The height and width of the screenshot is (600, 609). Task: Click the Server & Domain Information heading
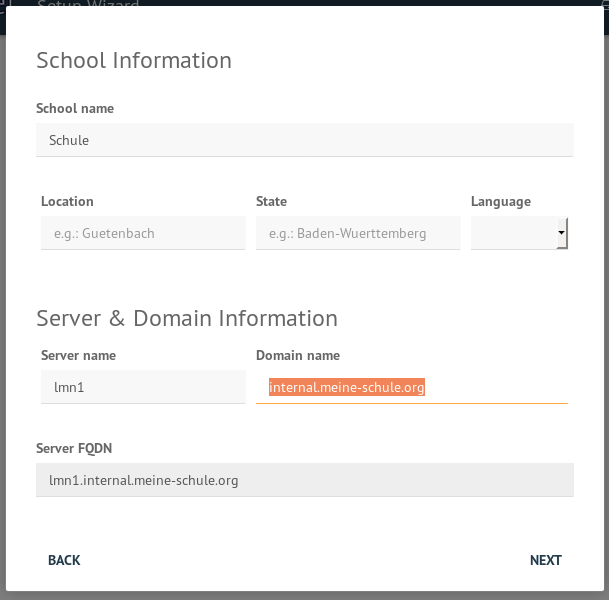pyautogui.click(x=187, y=319)
